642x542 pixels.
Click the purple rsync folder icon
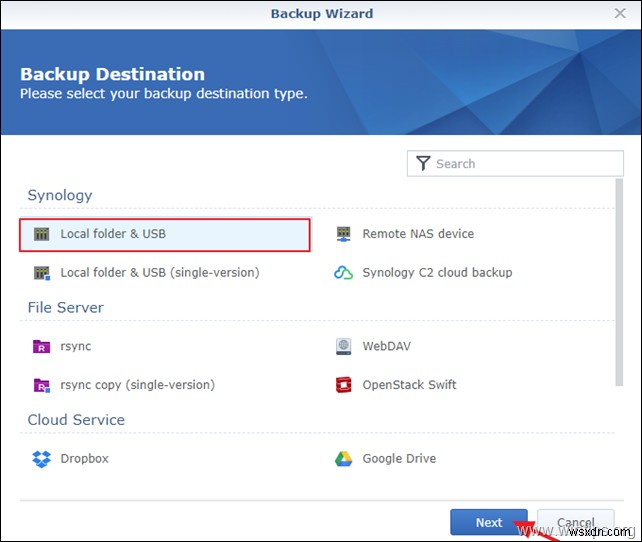pos(41,346)
